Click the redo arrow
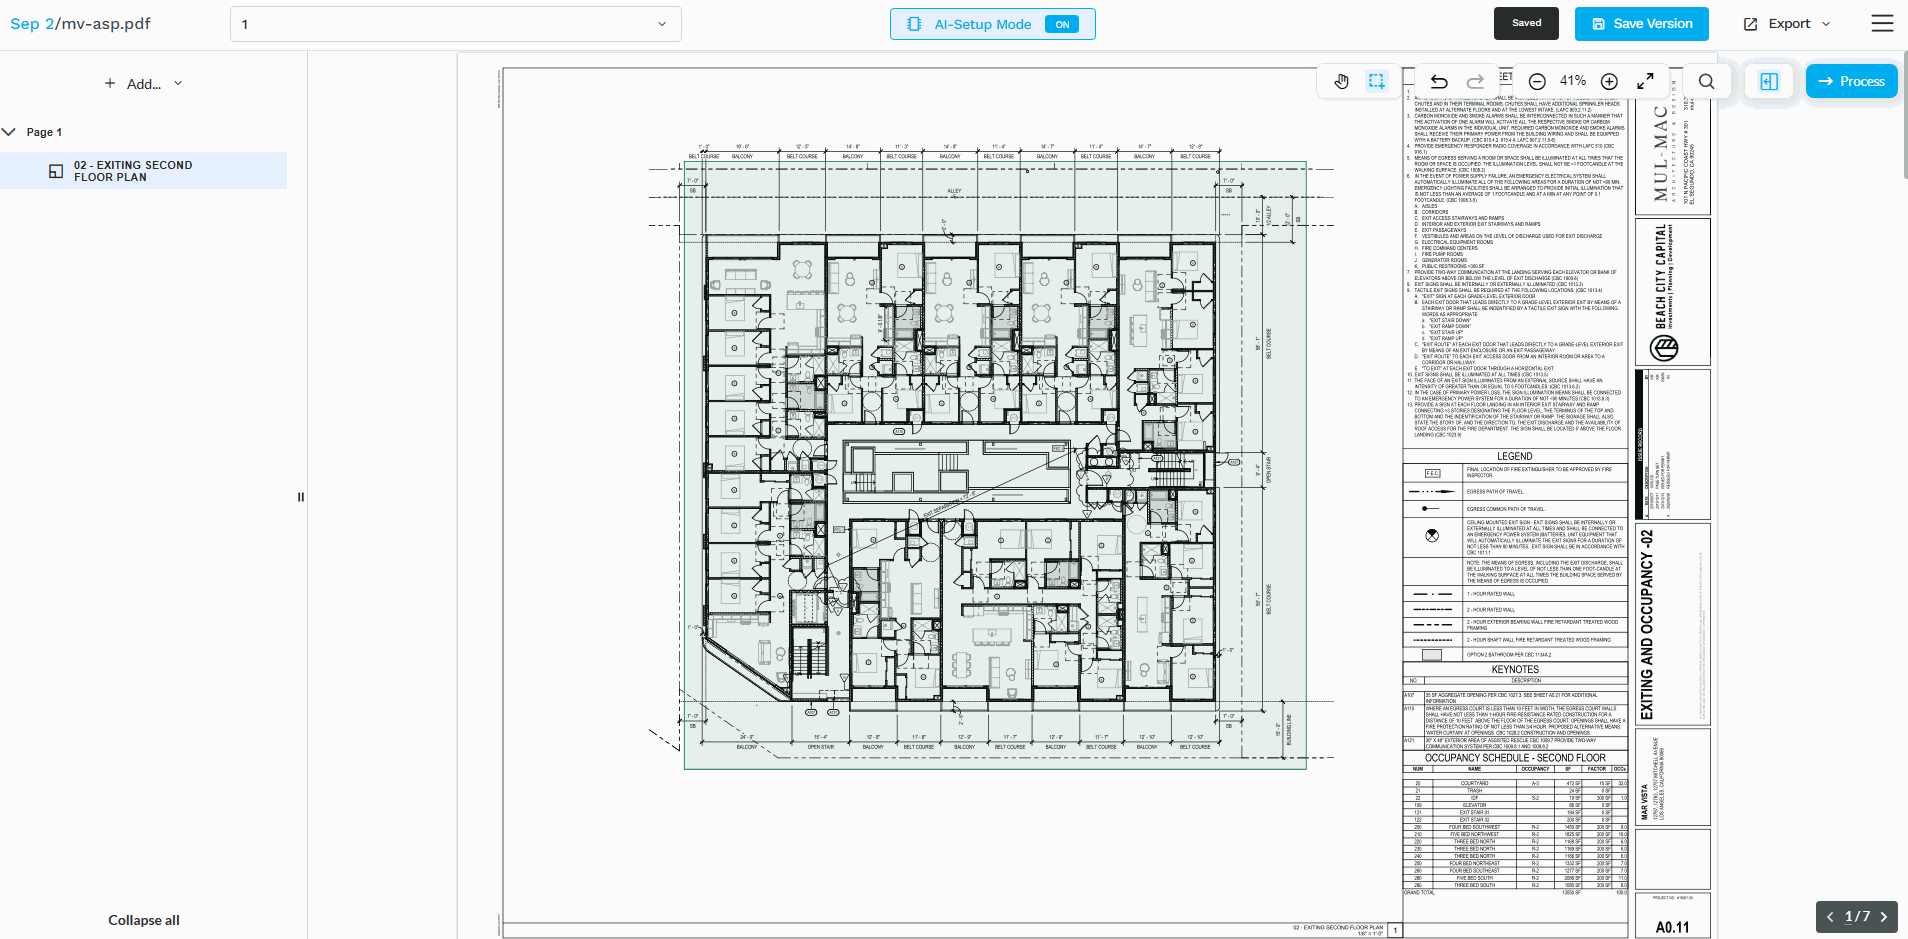This screenshot has width=1908, height=939. pos(1475,82)
